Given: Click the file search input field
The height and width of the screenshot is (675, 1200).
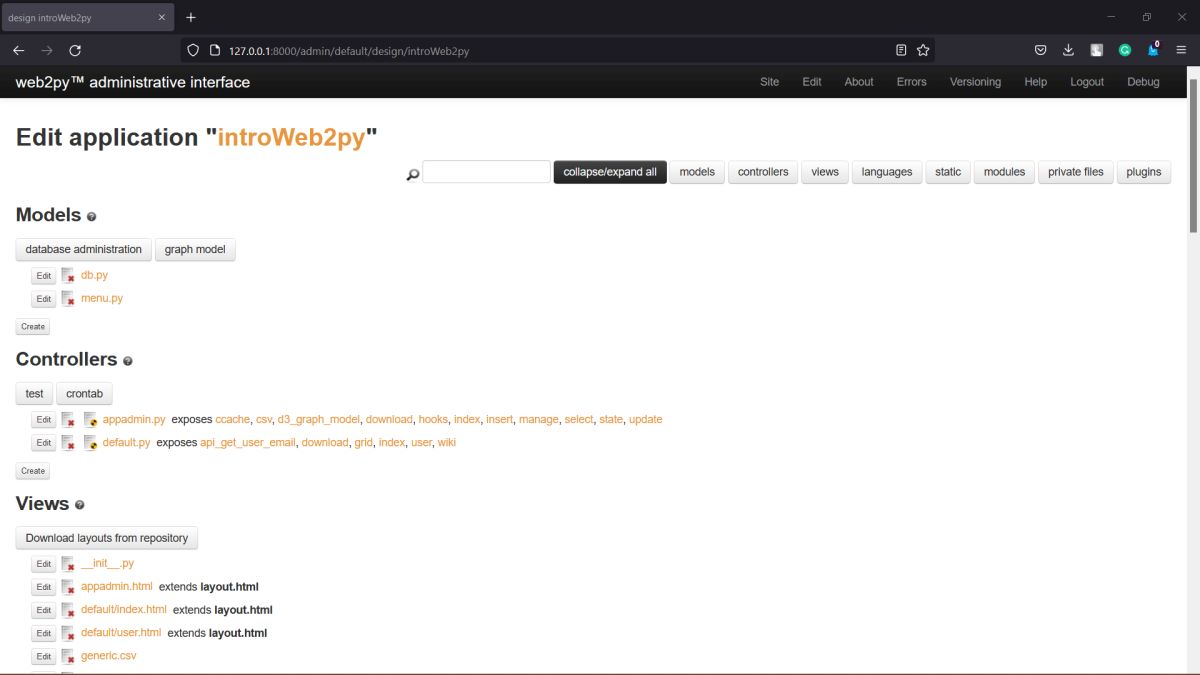Looking at the screenshot, I should tap(486, 172).
